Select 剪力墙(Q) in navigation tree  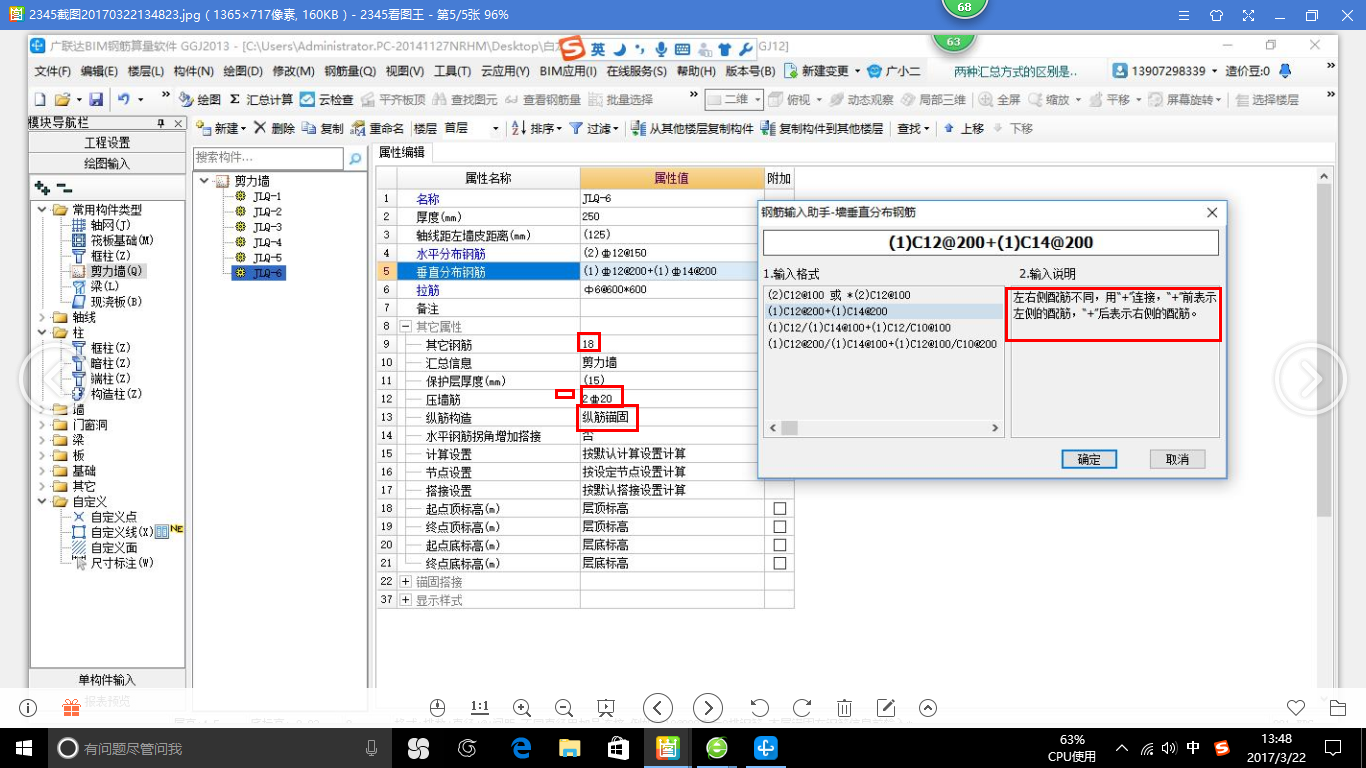[x=117, y=271]
